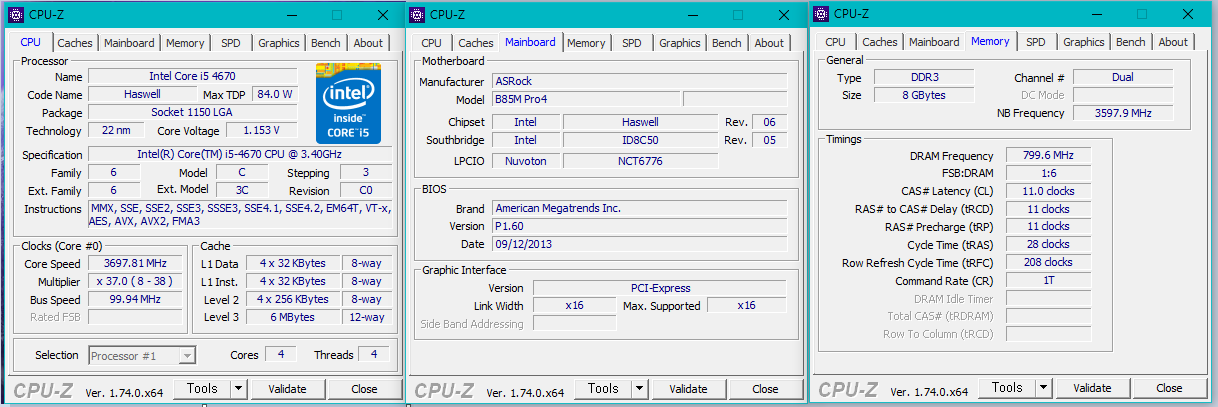
Task: Expand Tools dropdown arrow in the Memory window
Action: (x=1043, y=388)
